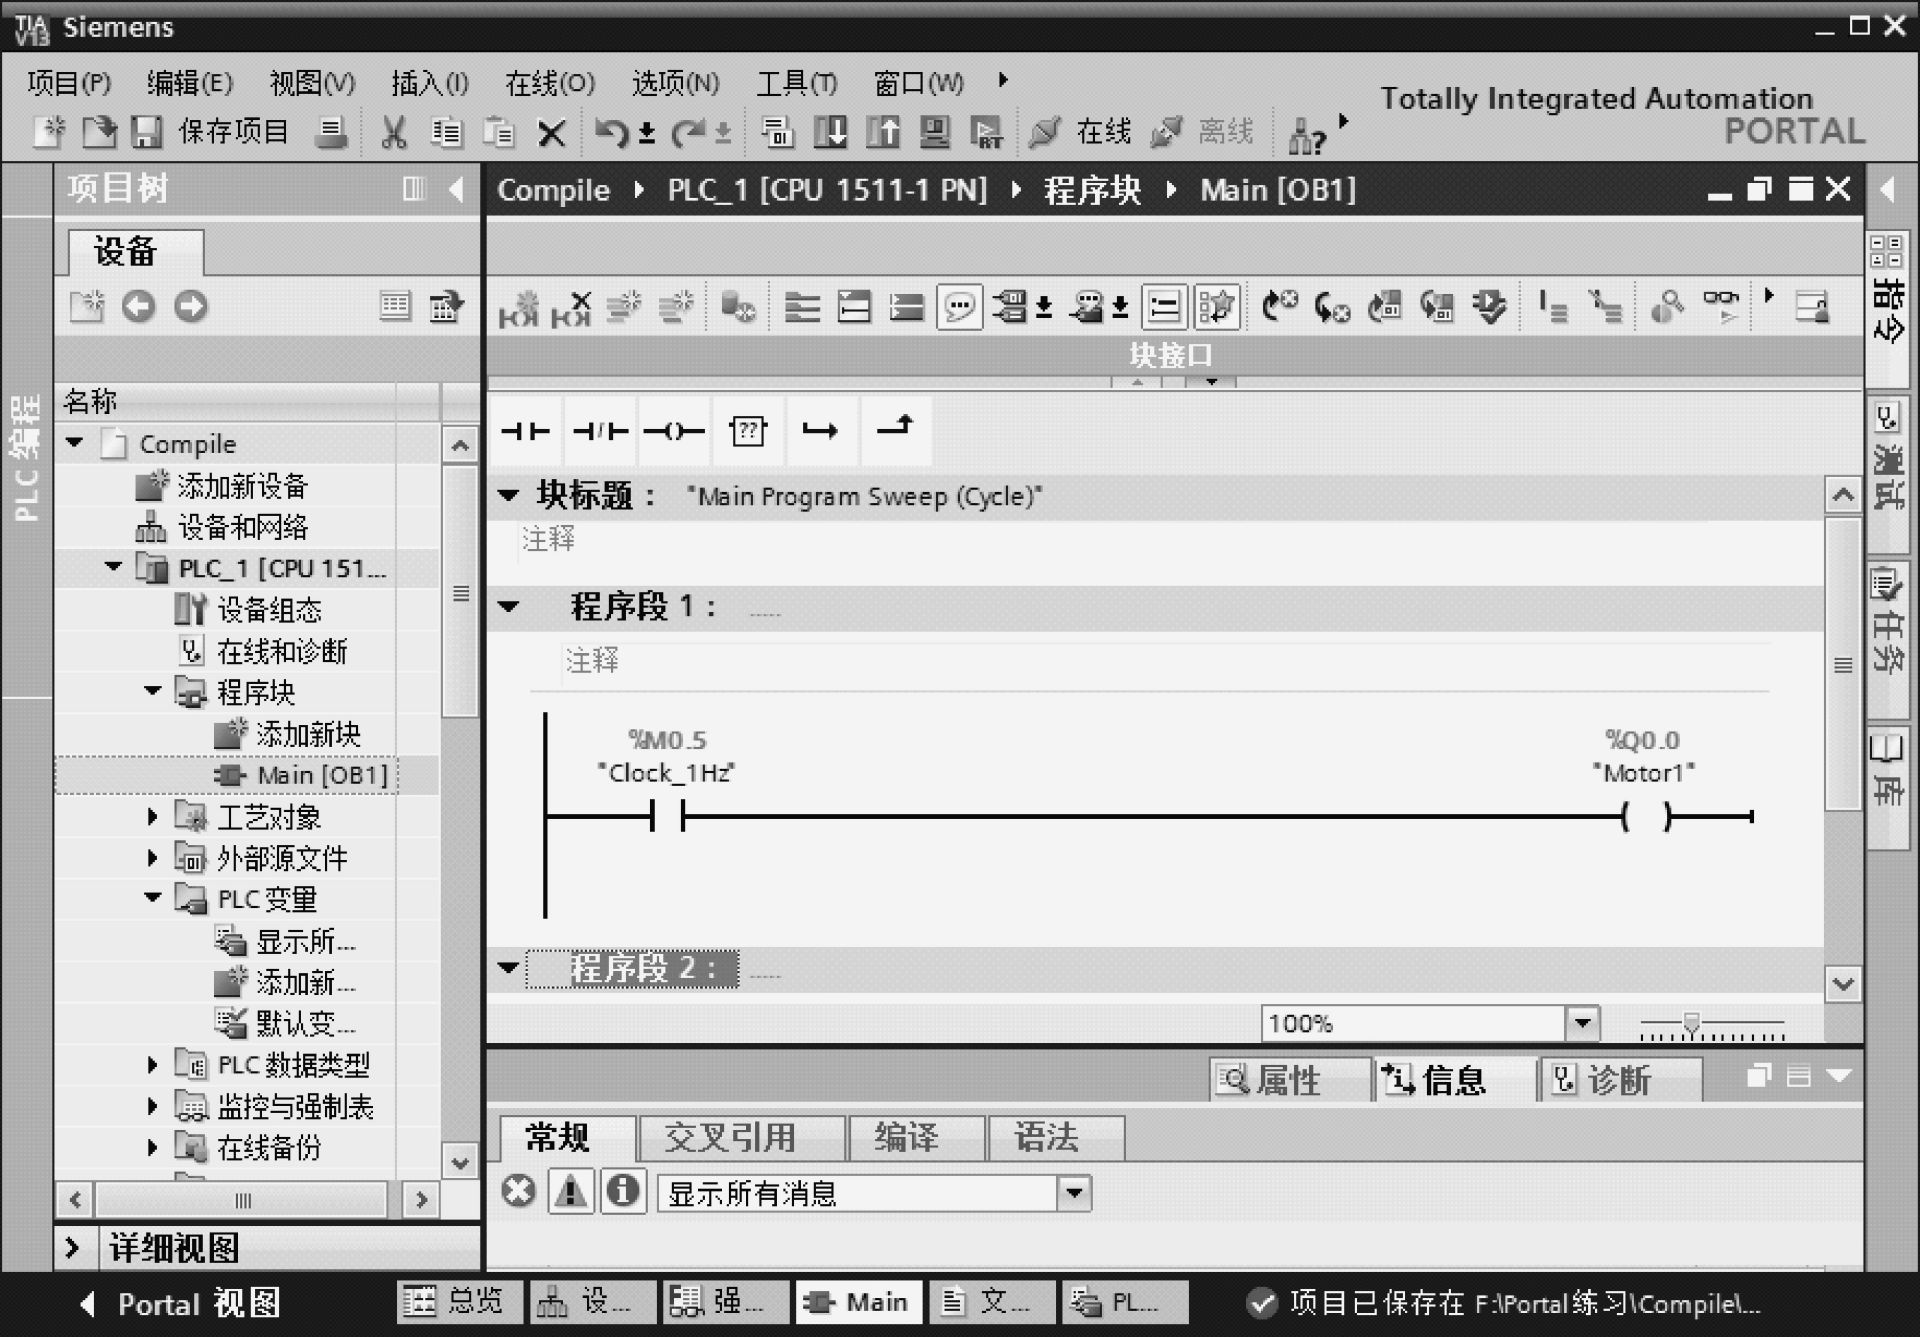The width and height of the screenshot is (1920, 1337).
Task: Insert an empty box instruction
Action: 747,431
